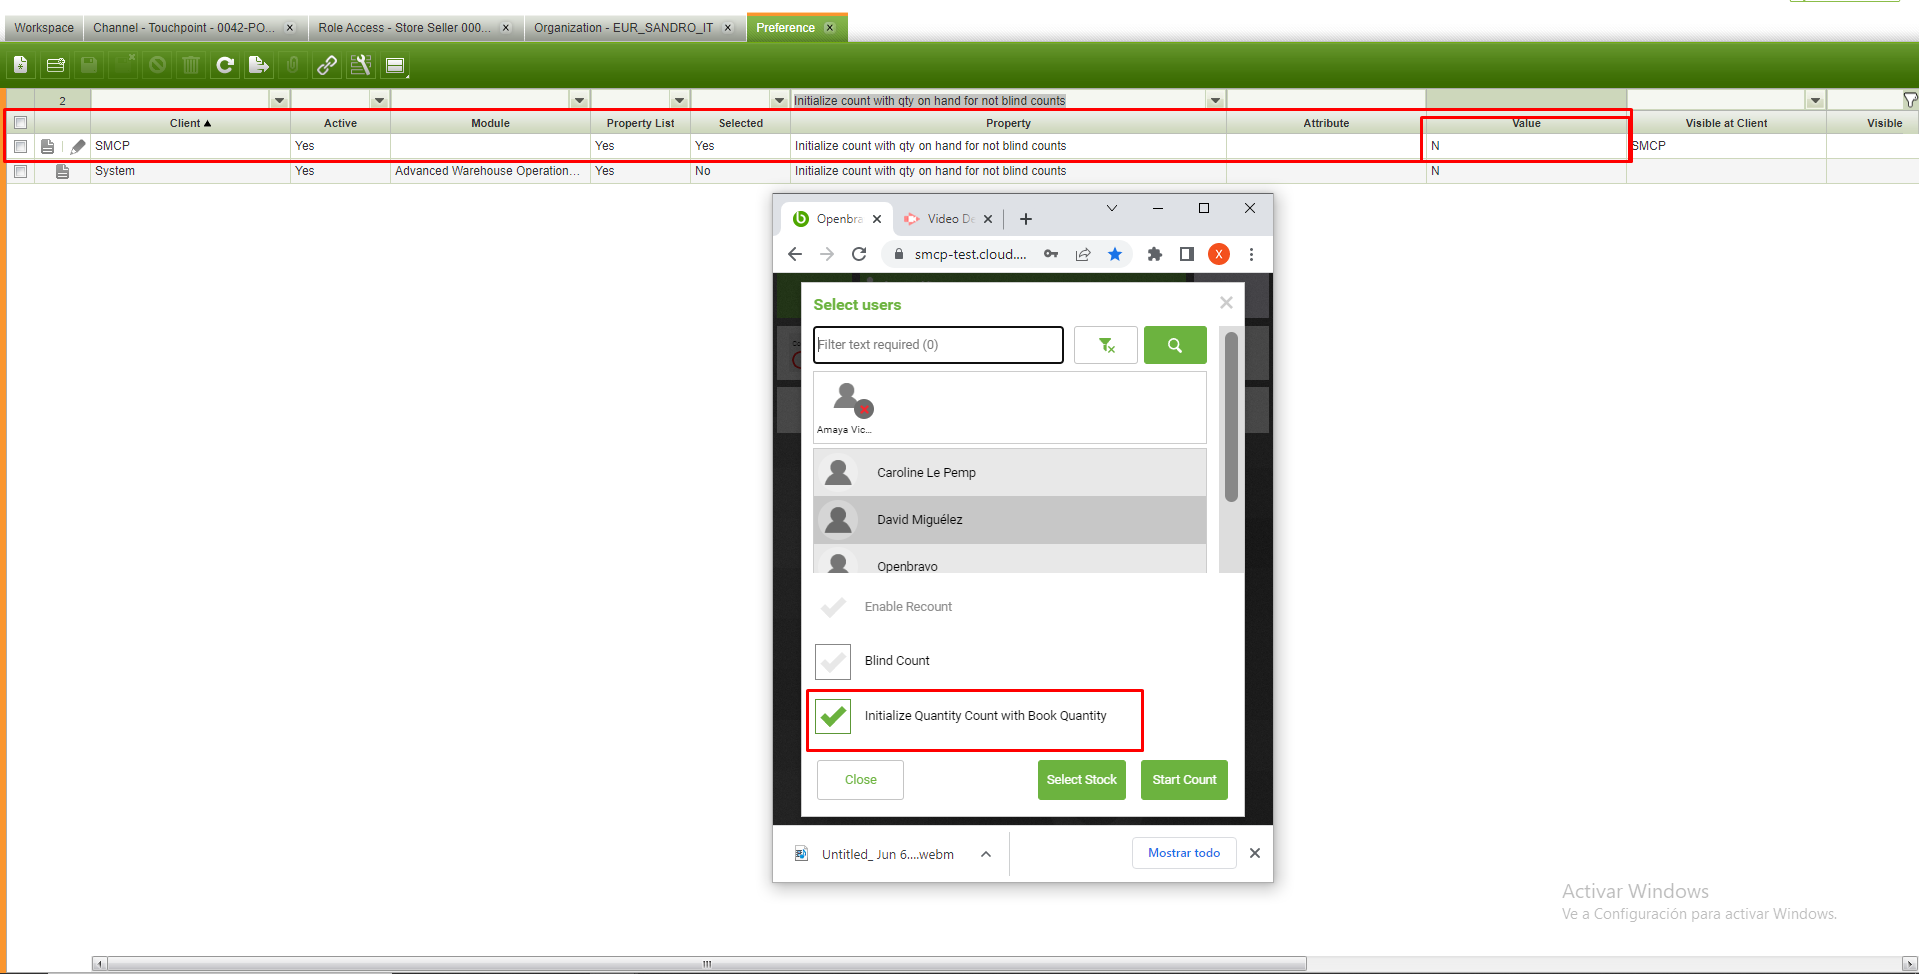Open the Property List filter dropdown
1919x974 pixels.
click(x=679, y=100)
